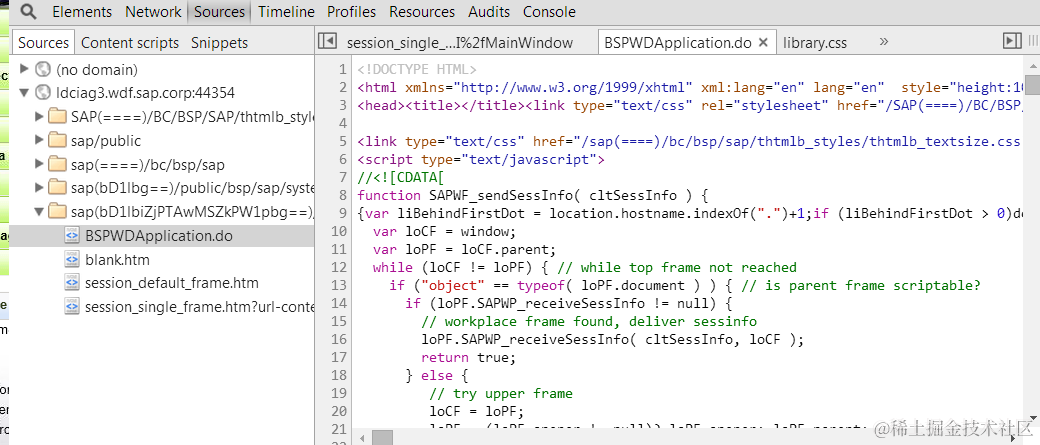
Task: Show more open file tabs chevron
Action: [x=883, y=41]
